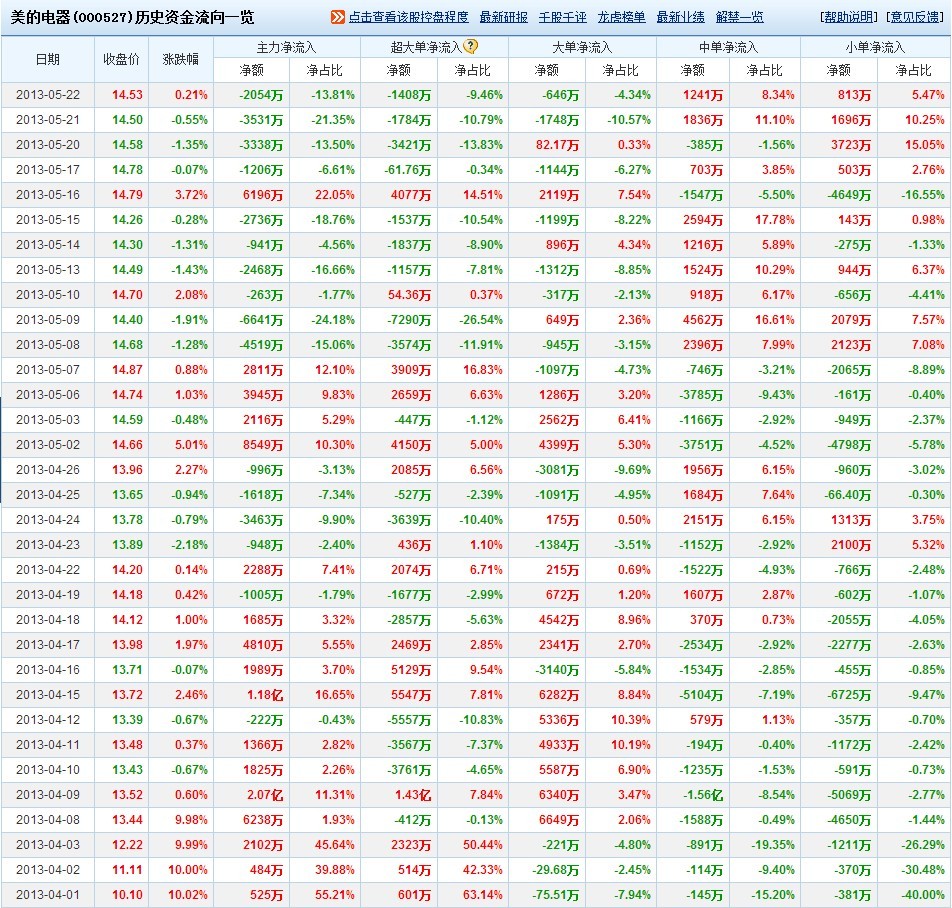The height and width of the screenshot is (908, 952).
Task: Click large order value 6649万
Action: [x=559, y=819]
